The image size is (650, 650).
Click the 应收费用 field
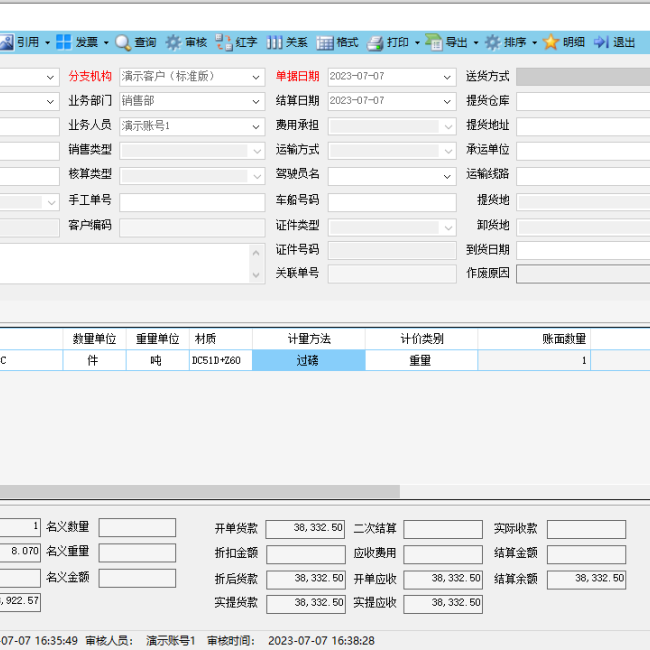(x=443, y=554)
